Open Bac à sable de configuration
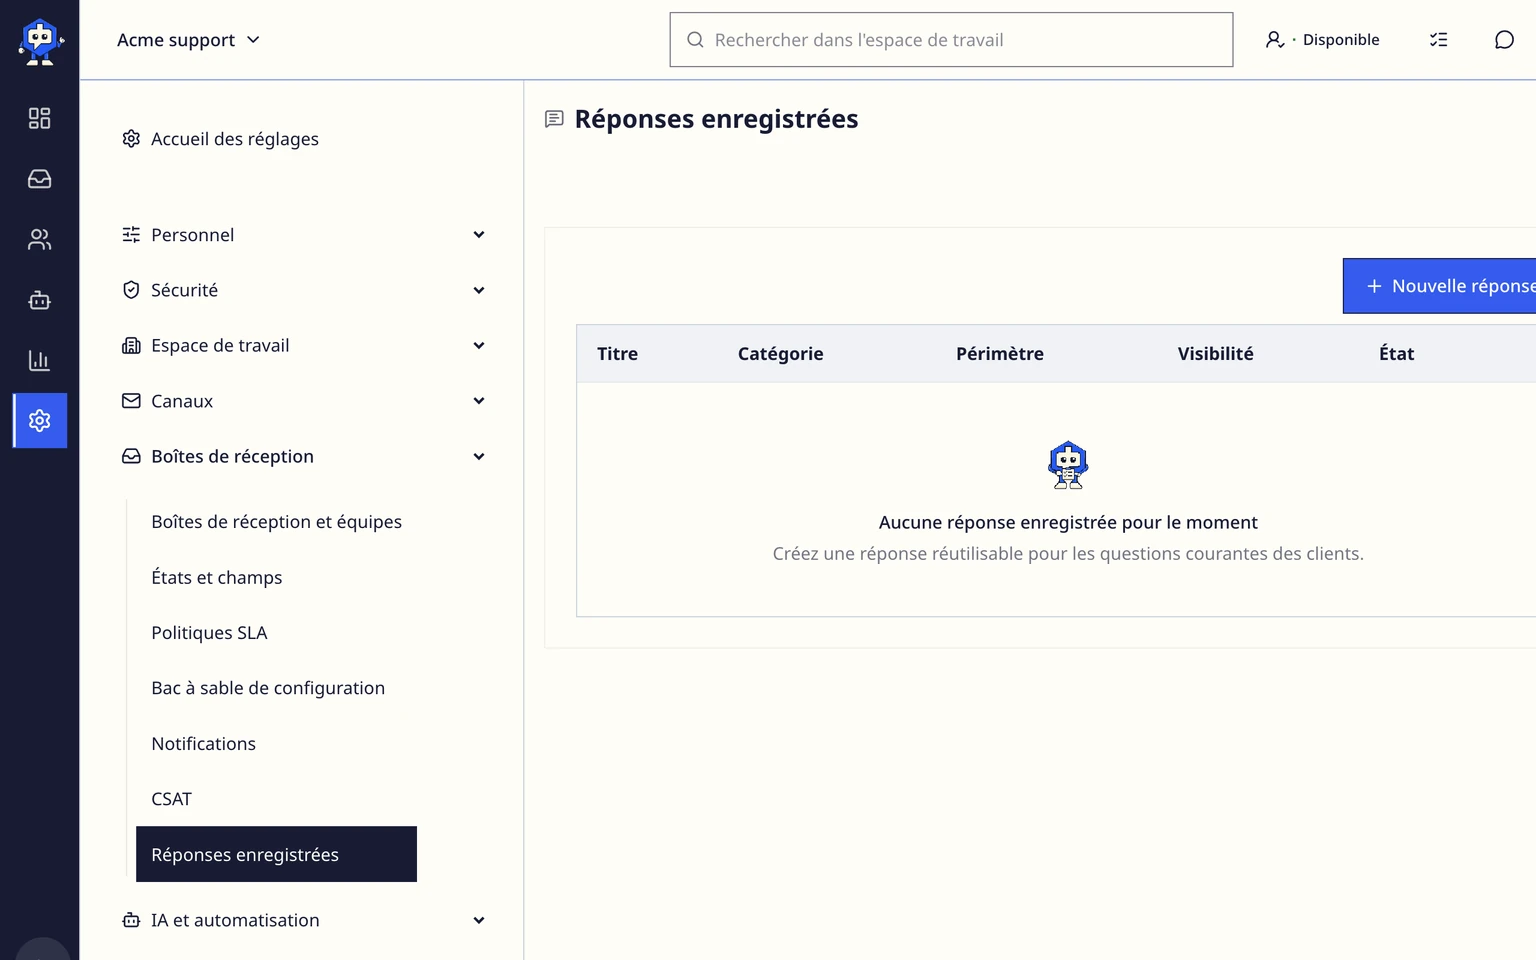1536x960 pixels. (276, 688)
